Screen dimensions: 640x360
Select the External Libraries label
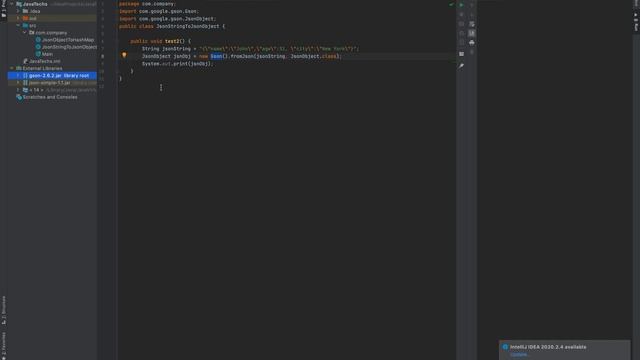point(42,68)
